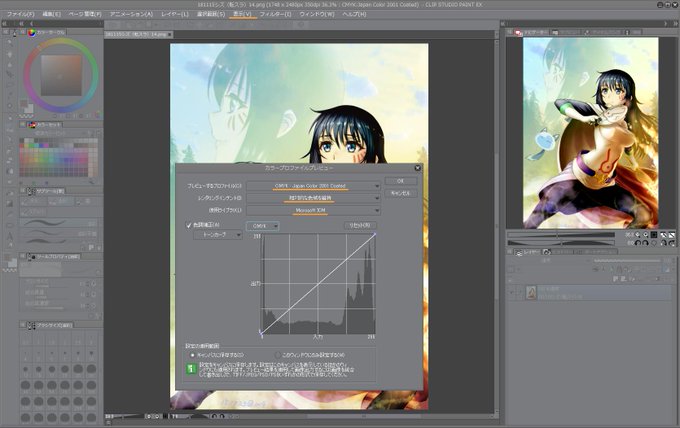The width and height of the screenshot is (680, 428).
Task: Click the Navigator panel tab icon
Action: 518,33
